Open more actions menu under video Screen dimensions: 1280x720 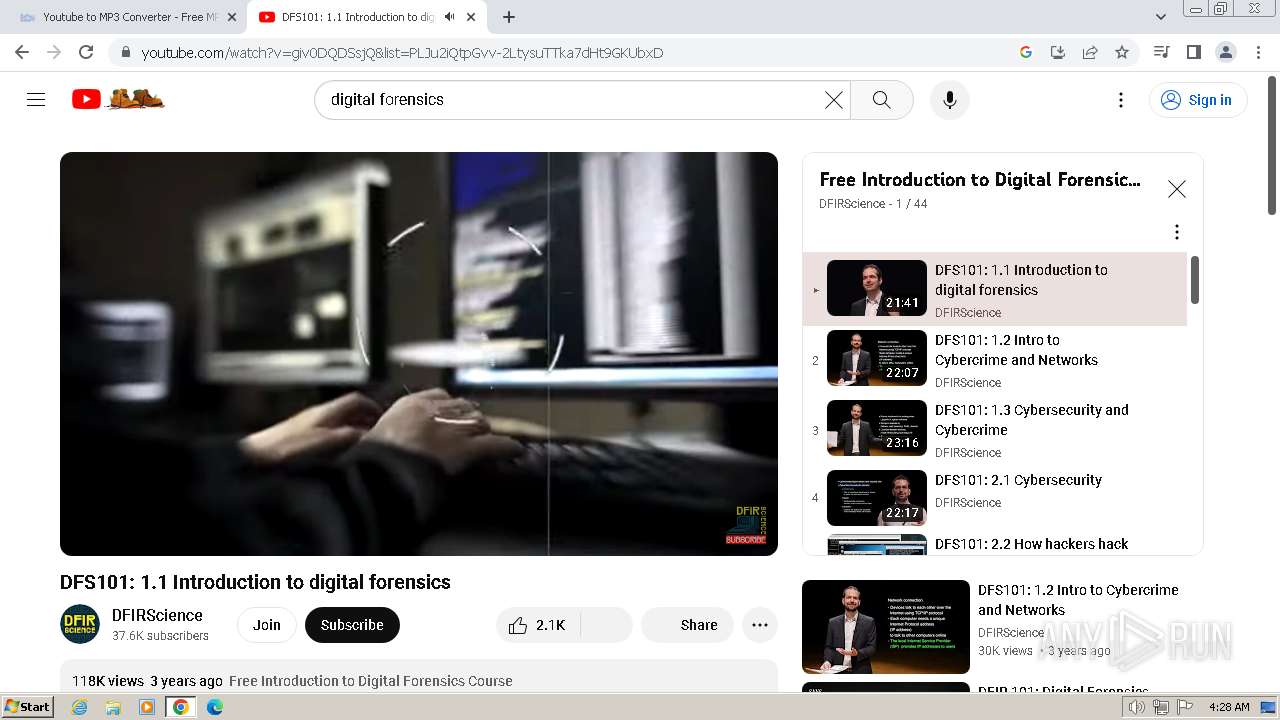click(760, 625)
